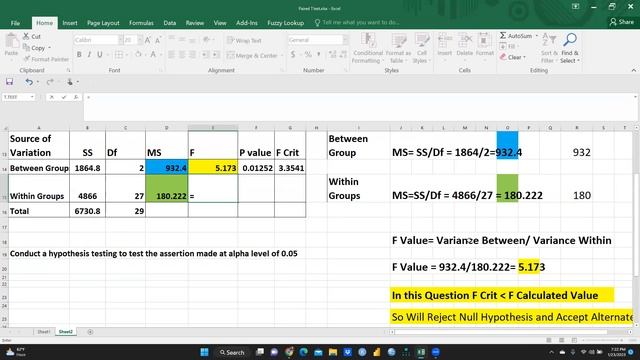Click Decrease Font Size icon
Screen dimensions: 640x360
point(158,40)
